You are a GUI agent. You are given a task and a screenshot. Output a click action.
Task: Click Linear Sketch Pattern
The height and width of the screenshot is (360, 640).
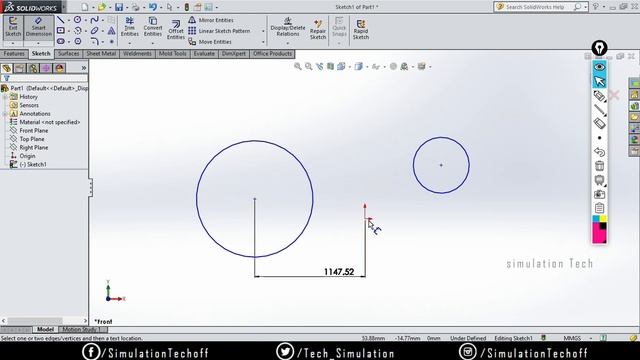click(x=220, y=31)
